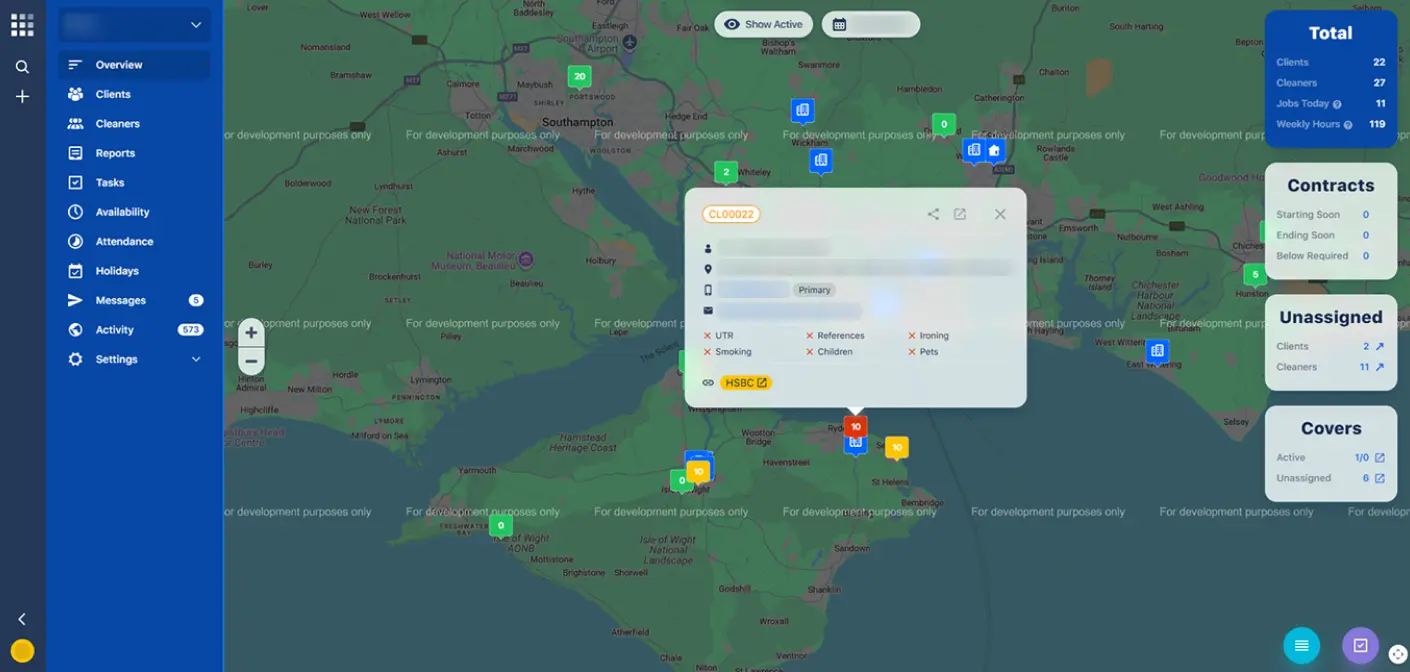Click the share icon in client popup
The image size is (1410, 672).
pos(933,214)
